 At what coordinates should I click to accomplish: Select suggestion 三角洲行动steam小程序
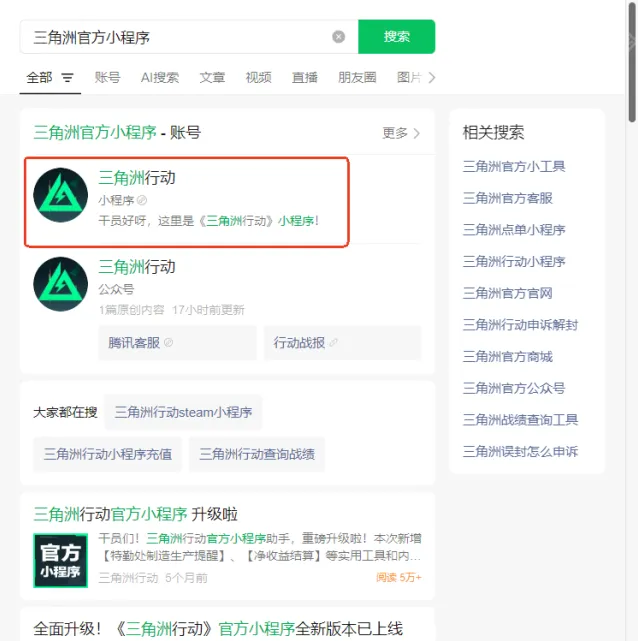click(183, 412)
